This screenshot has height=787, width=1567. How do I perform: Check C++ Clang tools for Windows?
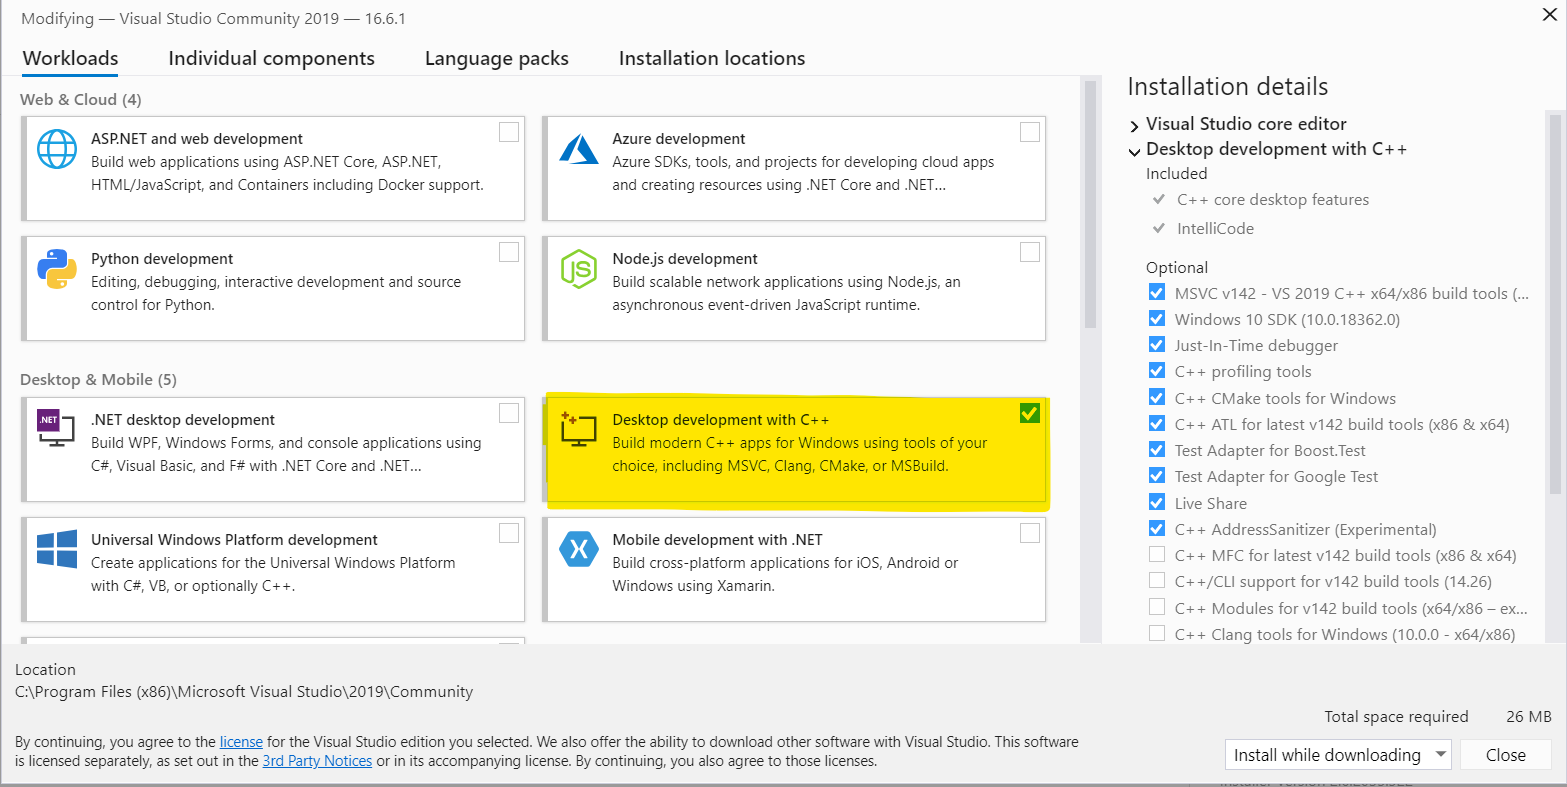click(1157, 633)
